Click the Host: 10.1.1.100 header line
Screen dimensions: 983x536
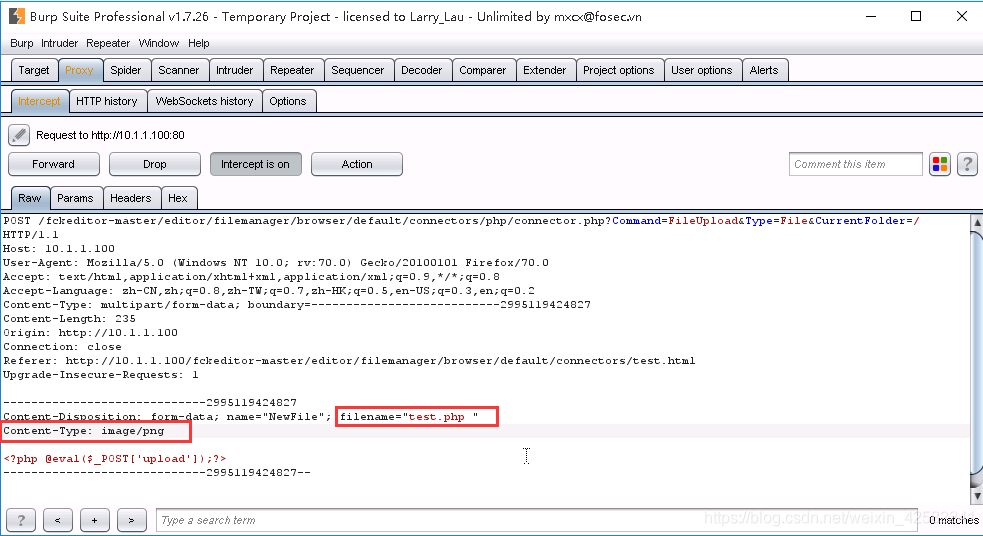(59, 249)
